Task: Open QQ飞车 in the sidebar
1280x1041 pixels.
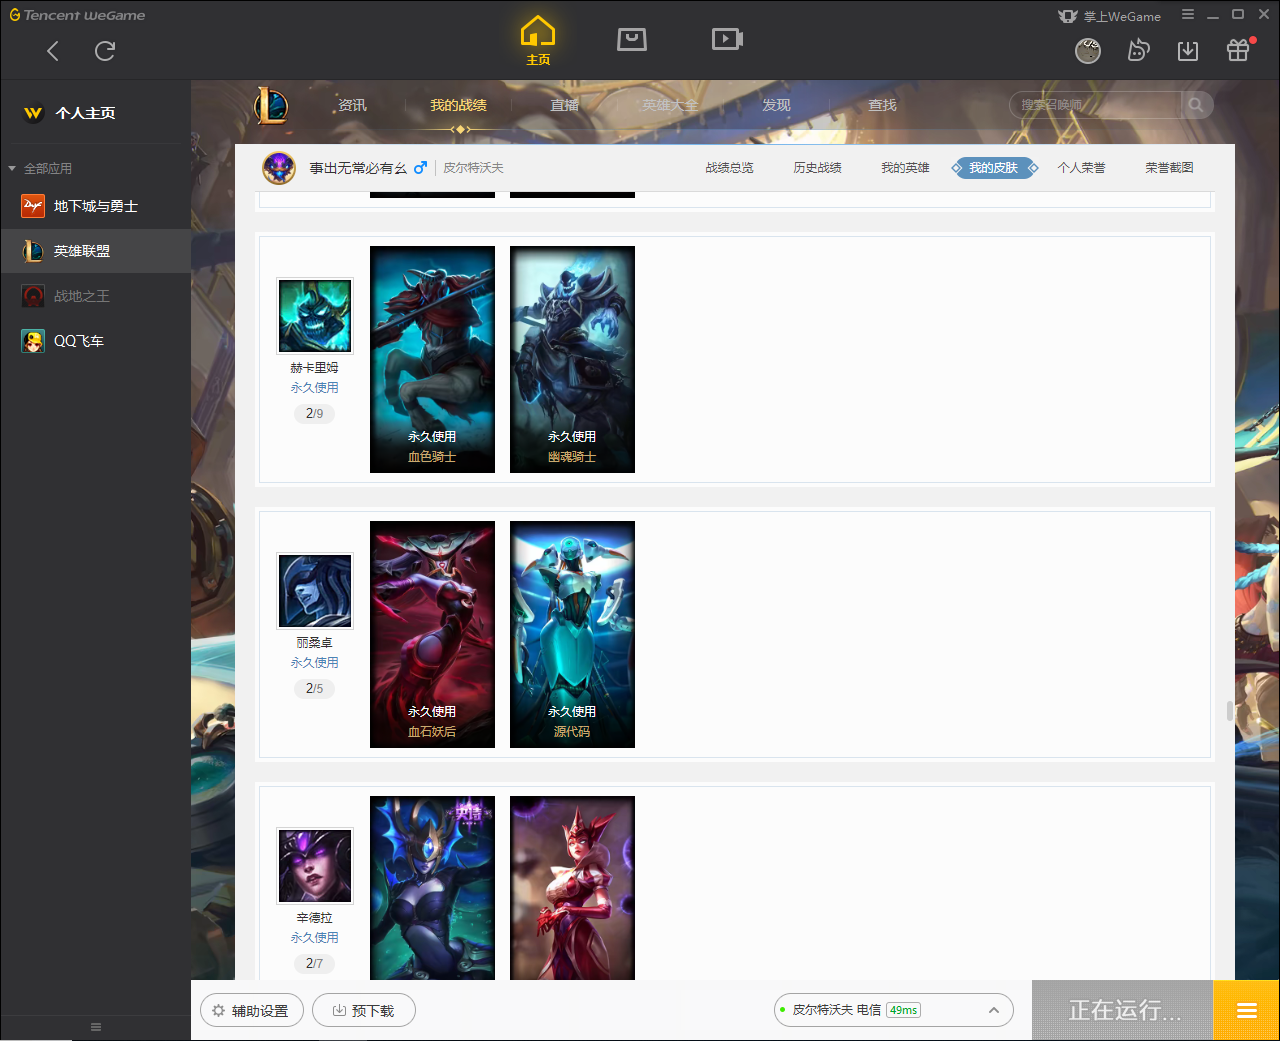Action: tap(96, 341)
